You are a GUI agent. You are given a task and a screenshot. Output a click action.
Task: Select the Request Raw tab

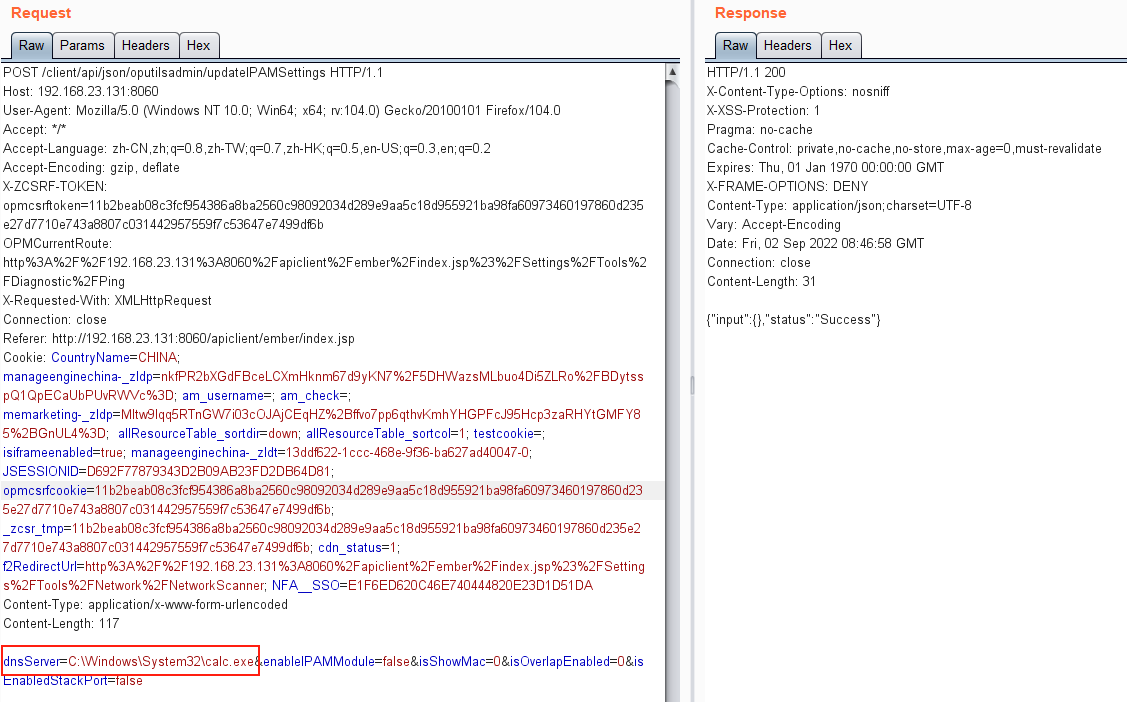[32, 45]
